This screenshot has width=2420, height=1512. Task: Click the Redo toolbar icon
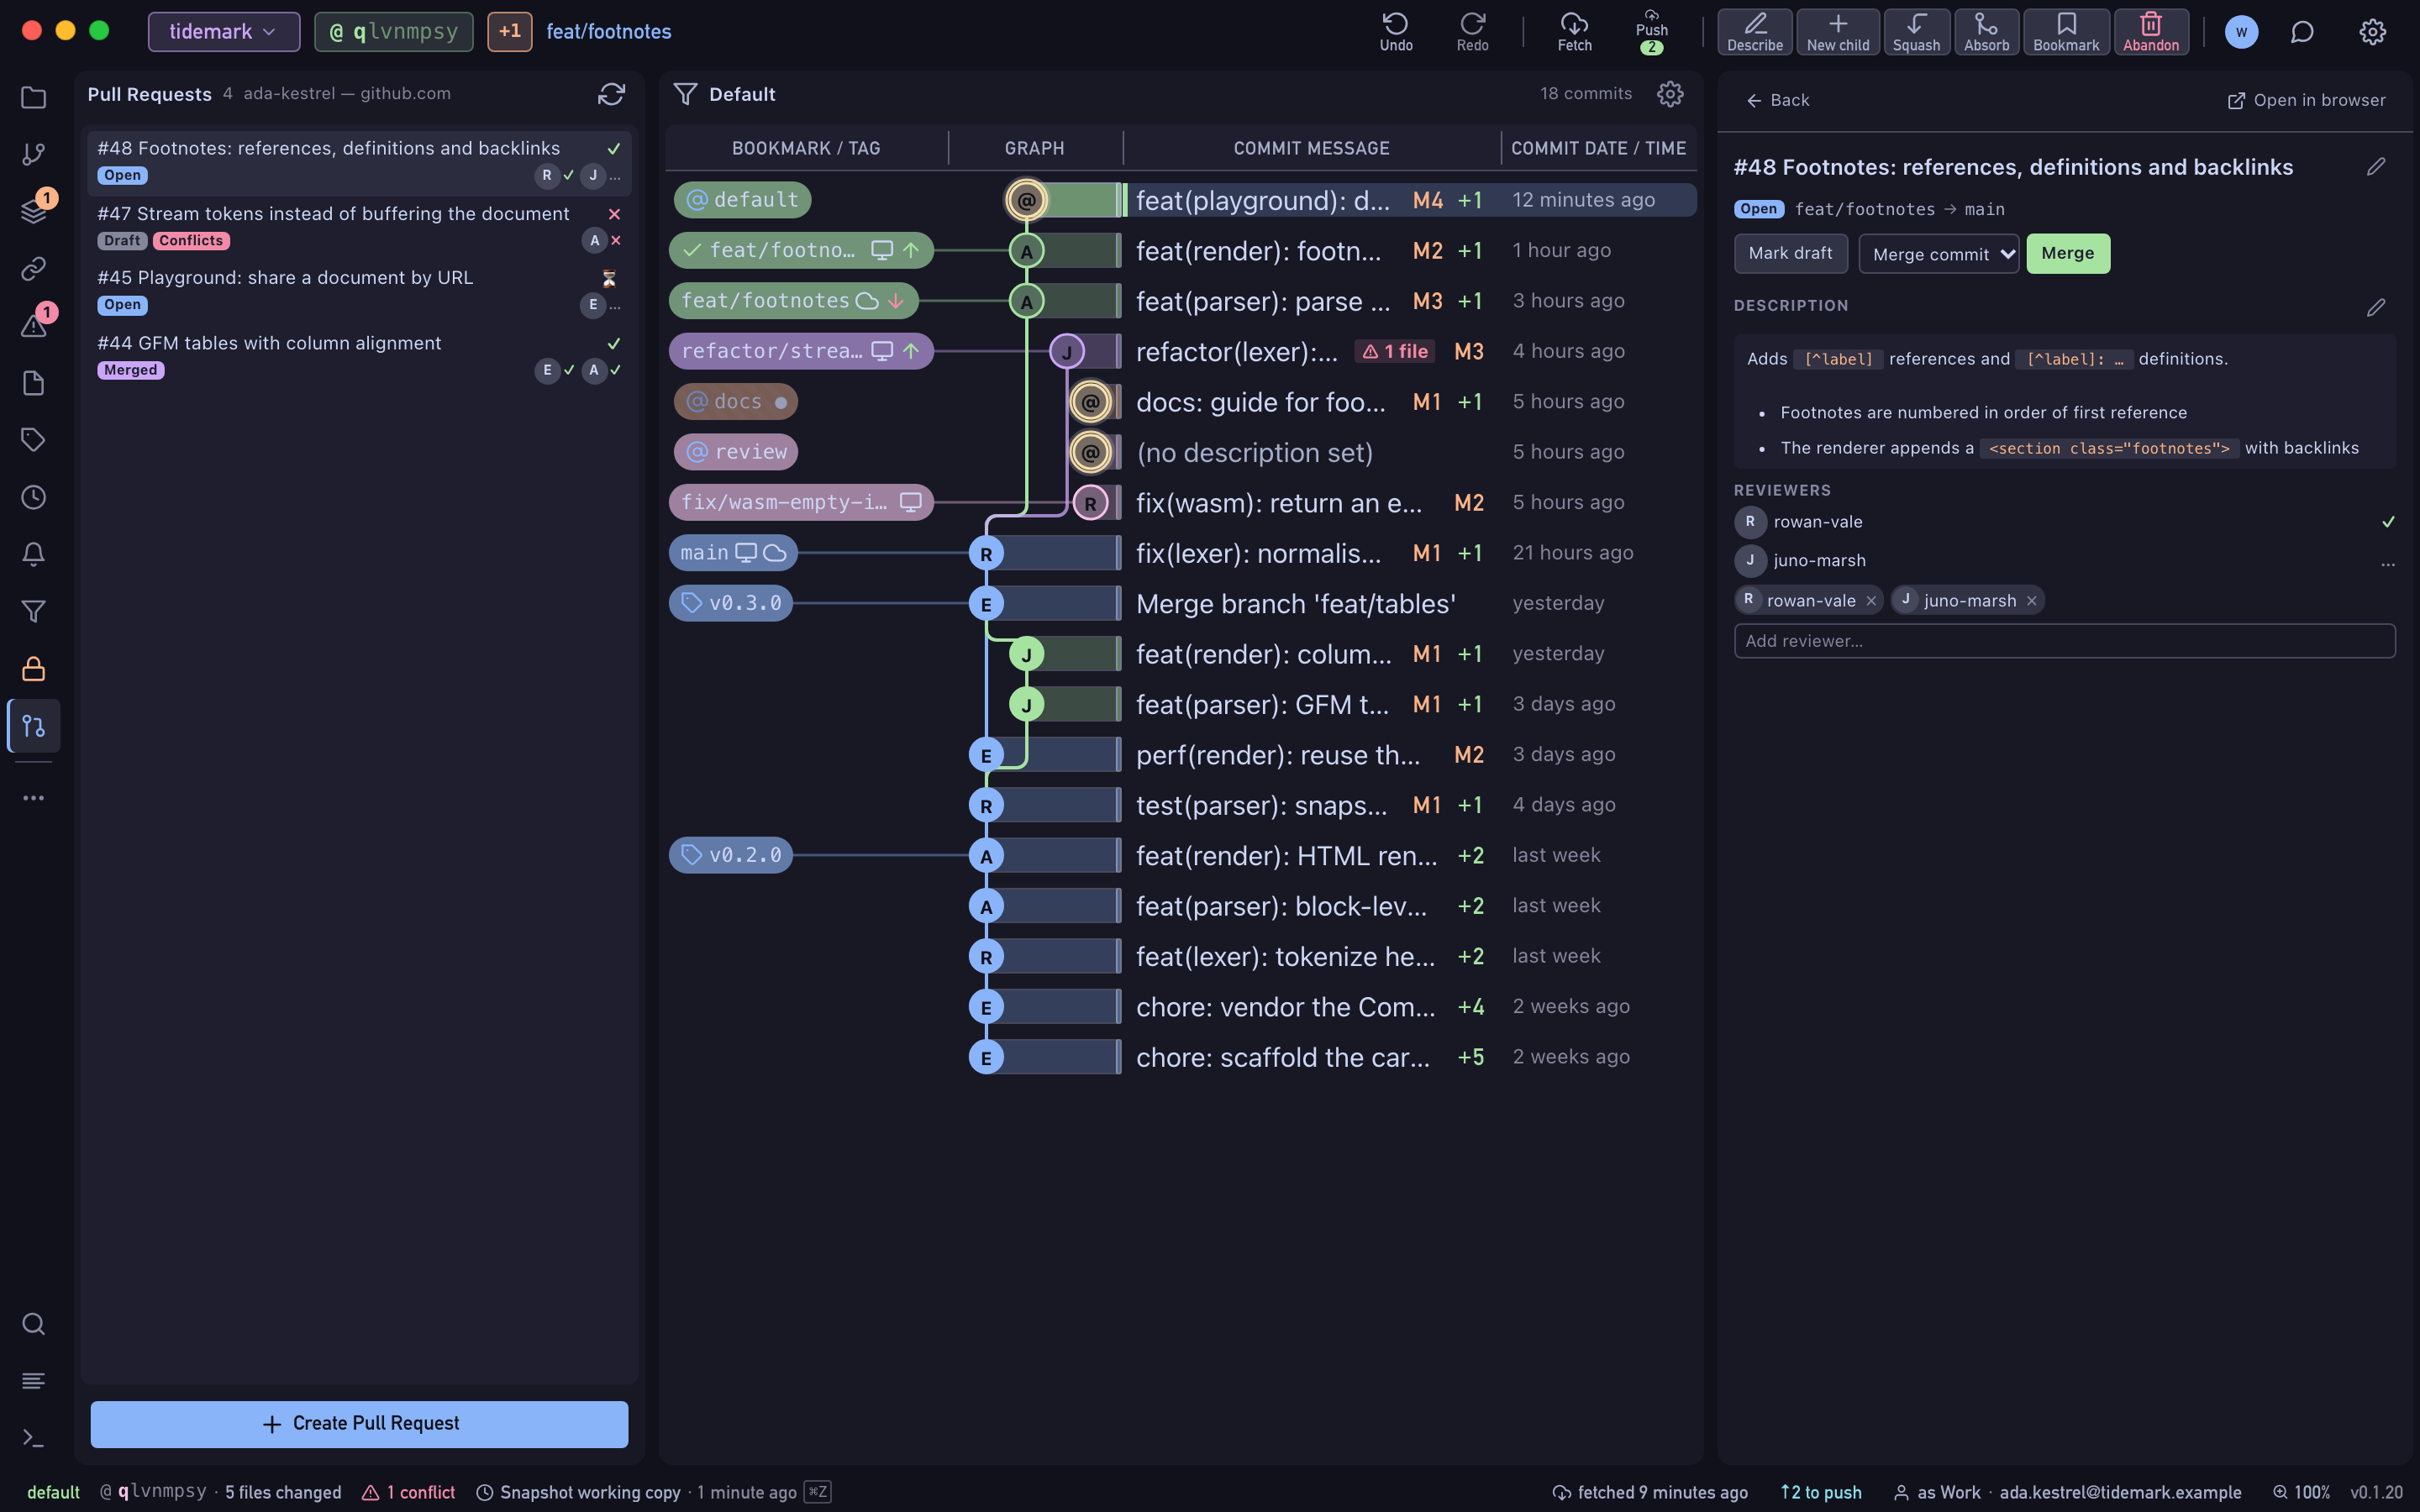tap(1472, 32)
